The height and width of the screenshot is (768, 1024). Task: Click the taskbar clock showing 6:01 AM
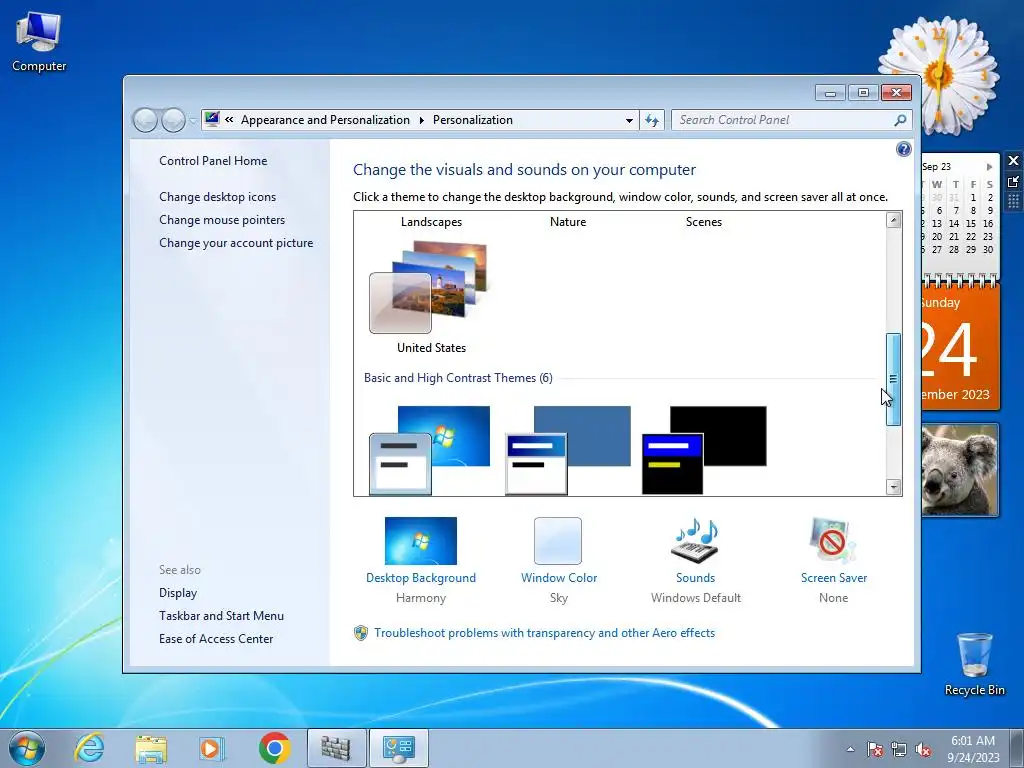point(973,749)
